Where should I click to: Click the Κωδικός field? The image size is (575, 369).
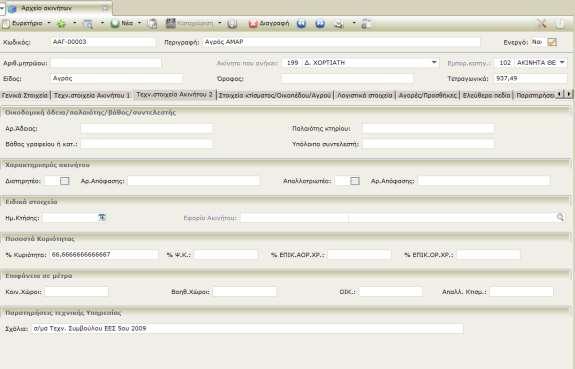pyautogui.click(x=102, y=42)
